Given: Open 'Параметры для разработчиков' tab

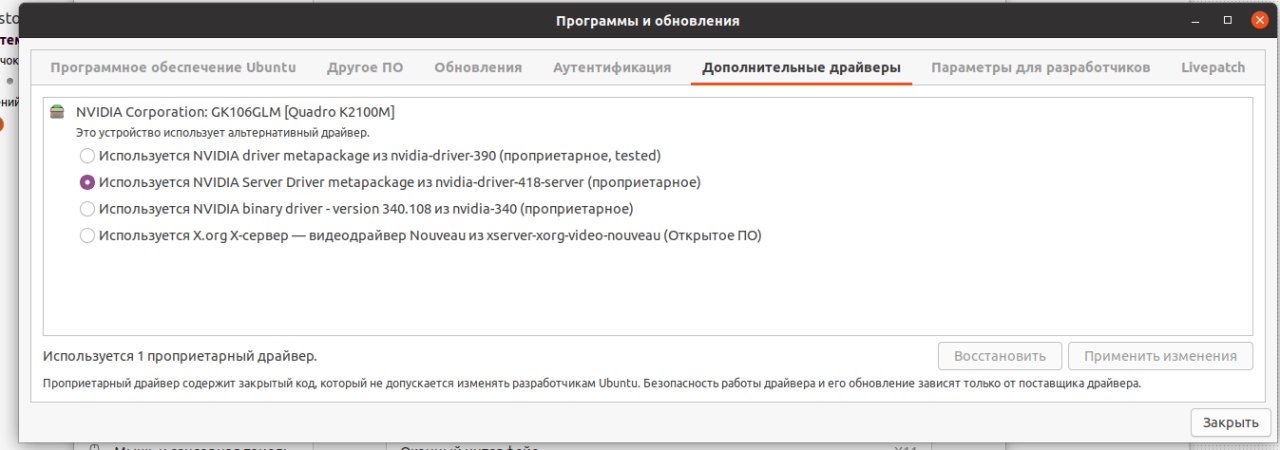Looking at the screenshot, I should [1040, 68].
